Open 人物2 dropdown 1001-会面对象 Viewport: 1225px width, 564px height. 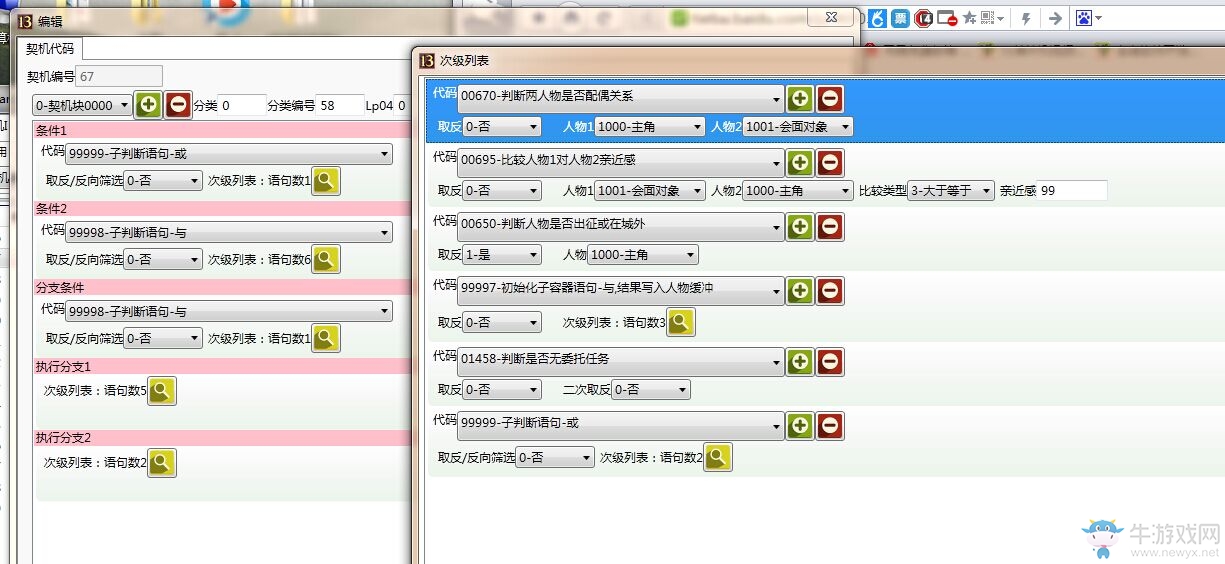pyautogui.click(x=798, y=127)
